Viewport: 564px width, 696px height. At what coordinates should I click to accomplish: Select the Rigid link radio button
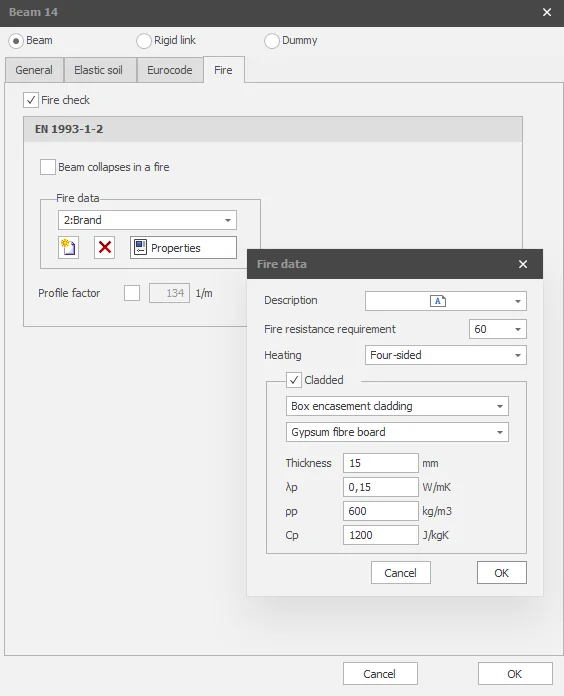click(144, 41)
